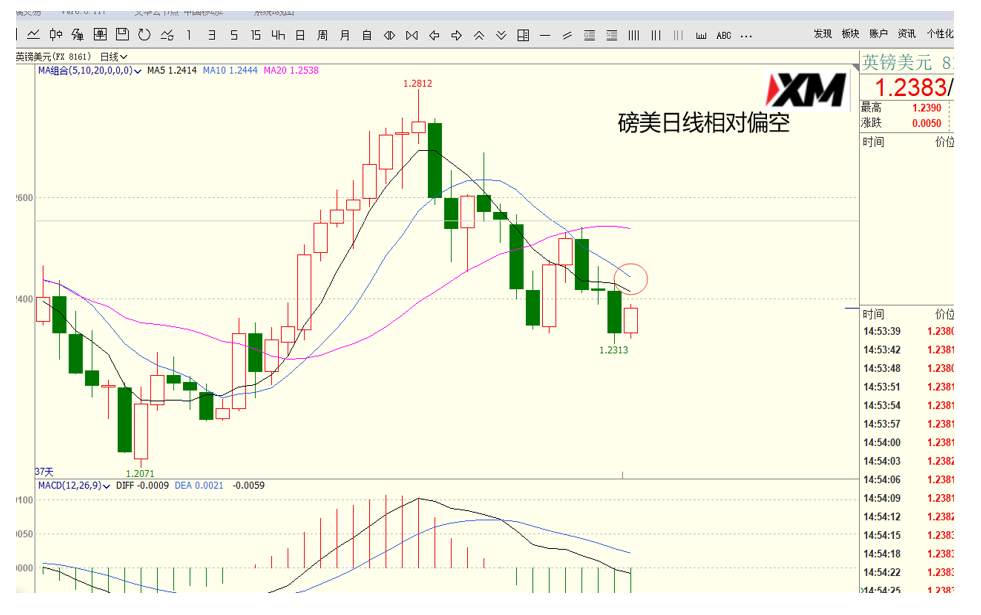Click the three vertical lines icon
The height and width of the screenshot is (615, 981).
[x=656, y=36]
